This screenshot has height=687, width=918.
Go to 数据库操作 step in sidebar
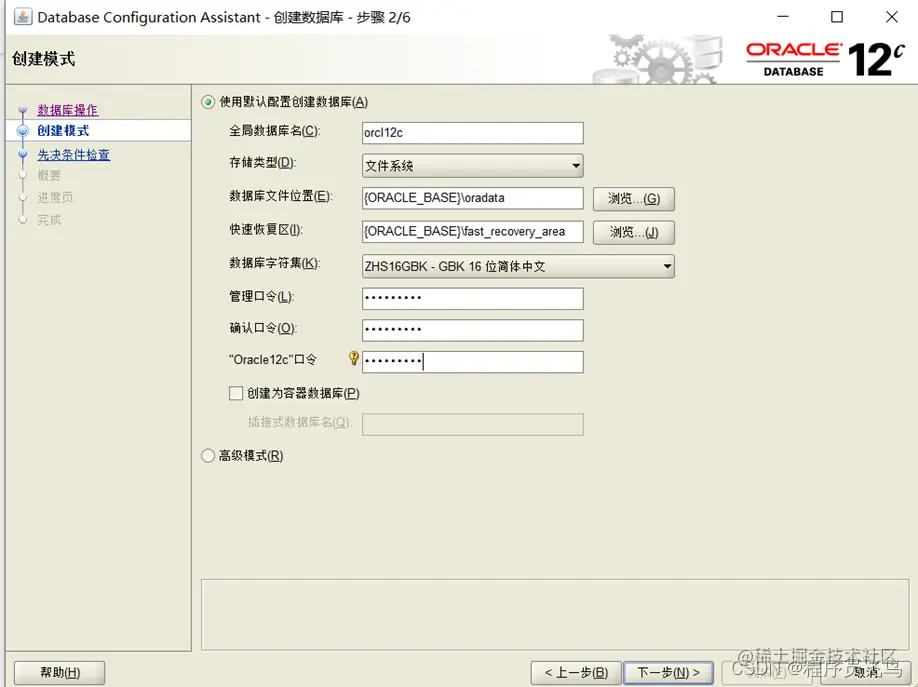(67, 110)
